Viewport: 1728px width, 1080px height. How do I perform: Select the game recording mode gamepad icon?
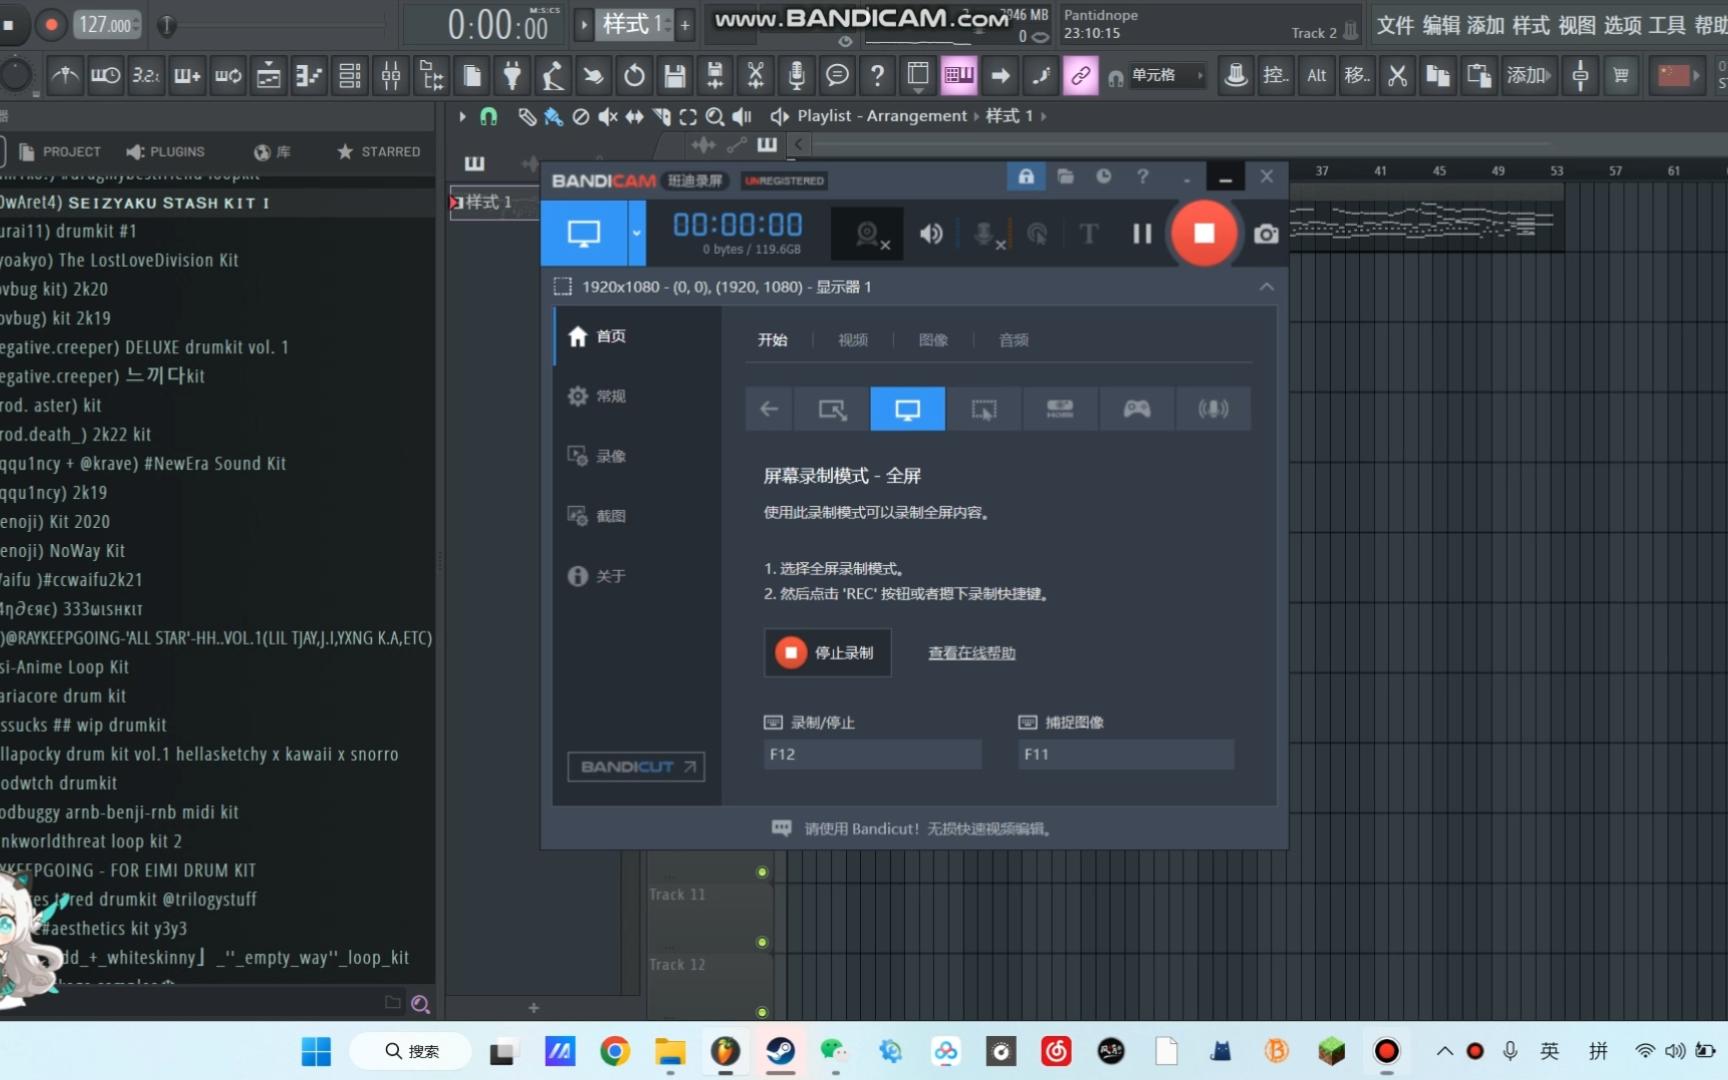coord(1137,409)
